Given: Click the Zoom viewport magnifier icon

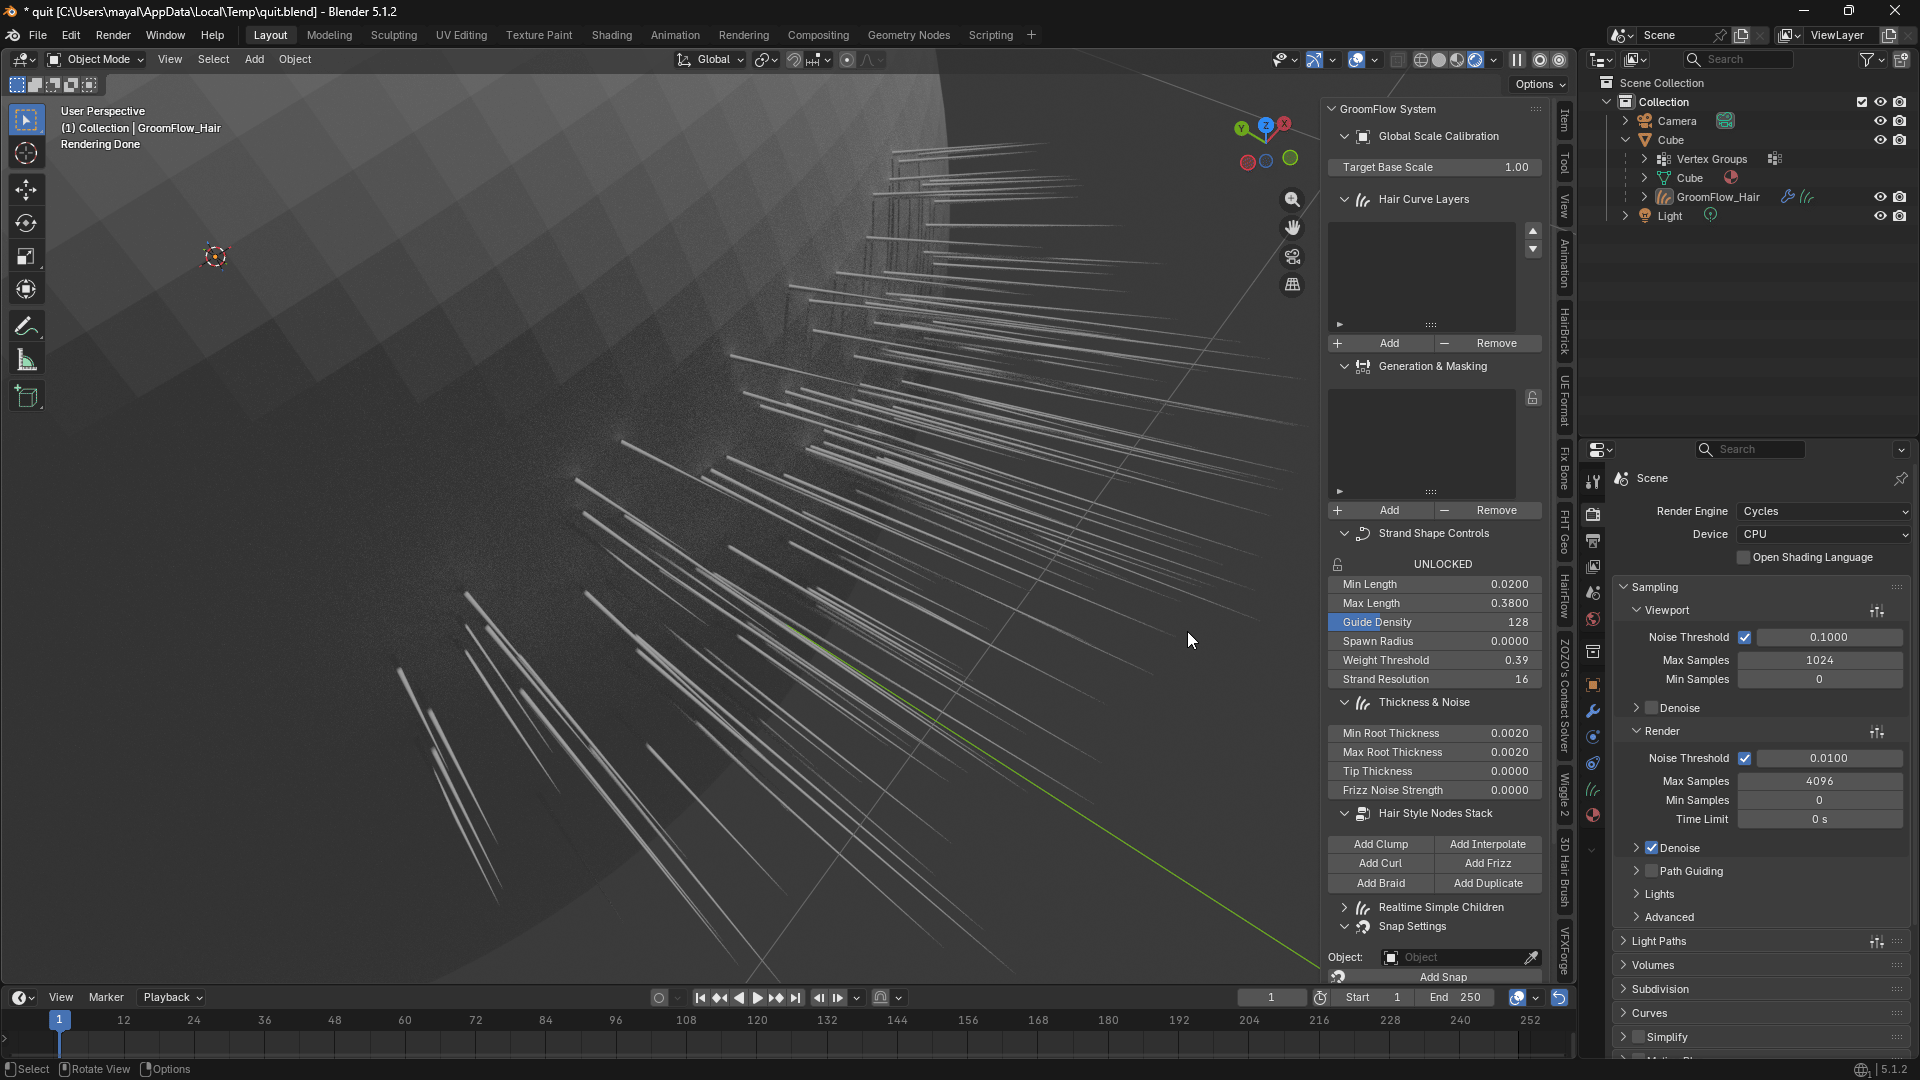Looking at the screenshot, I should pyautogui.click(x=1293, y=200).
